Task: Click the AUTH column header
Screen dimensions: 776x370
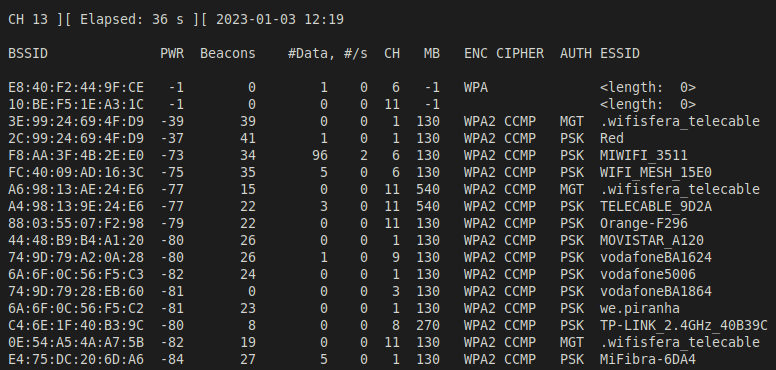Action: (576, 53)
